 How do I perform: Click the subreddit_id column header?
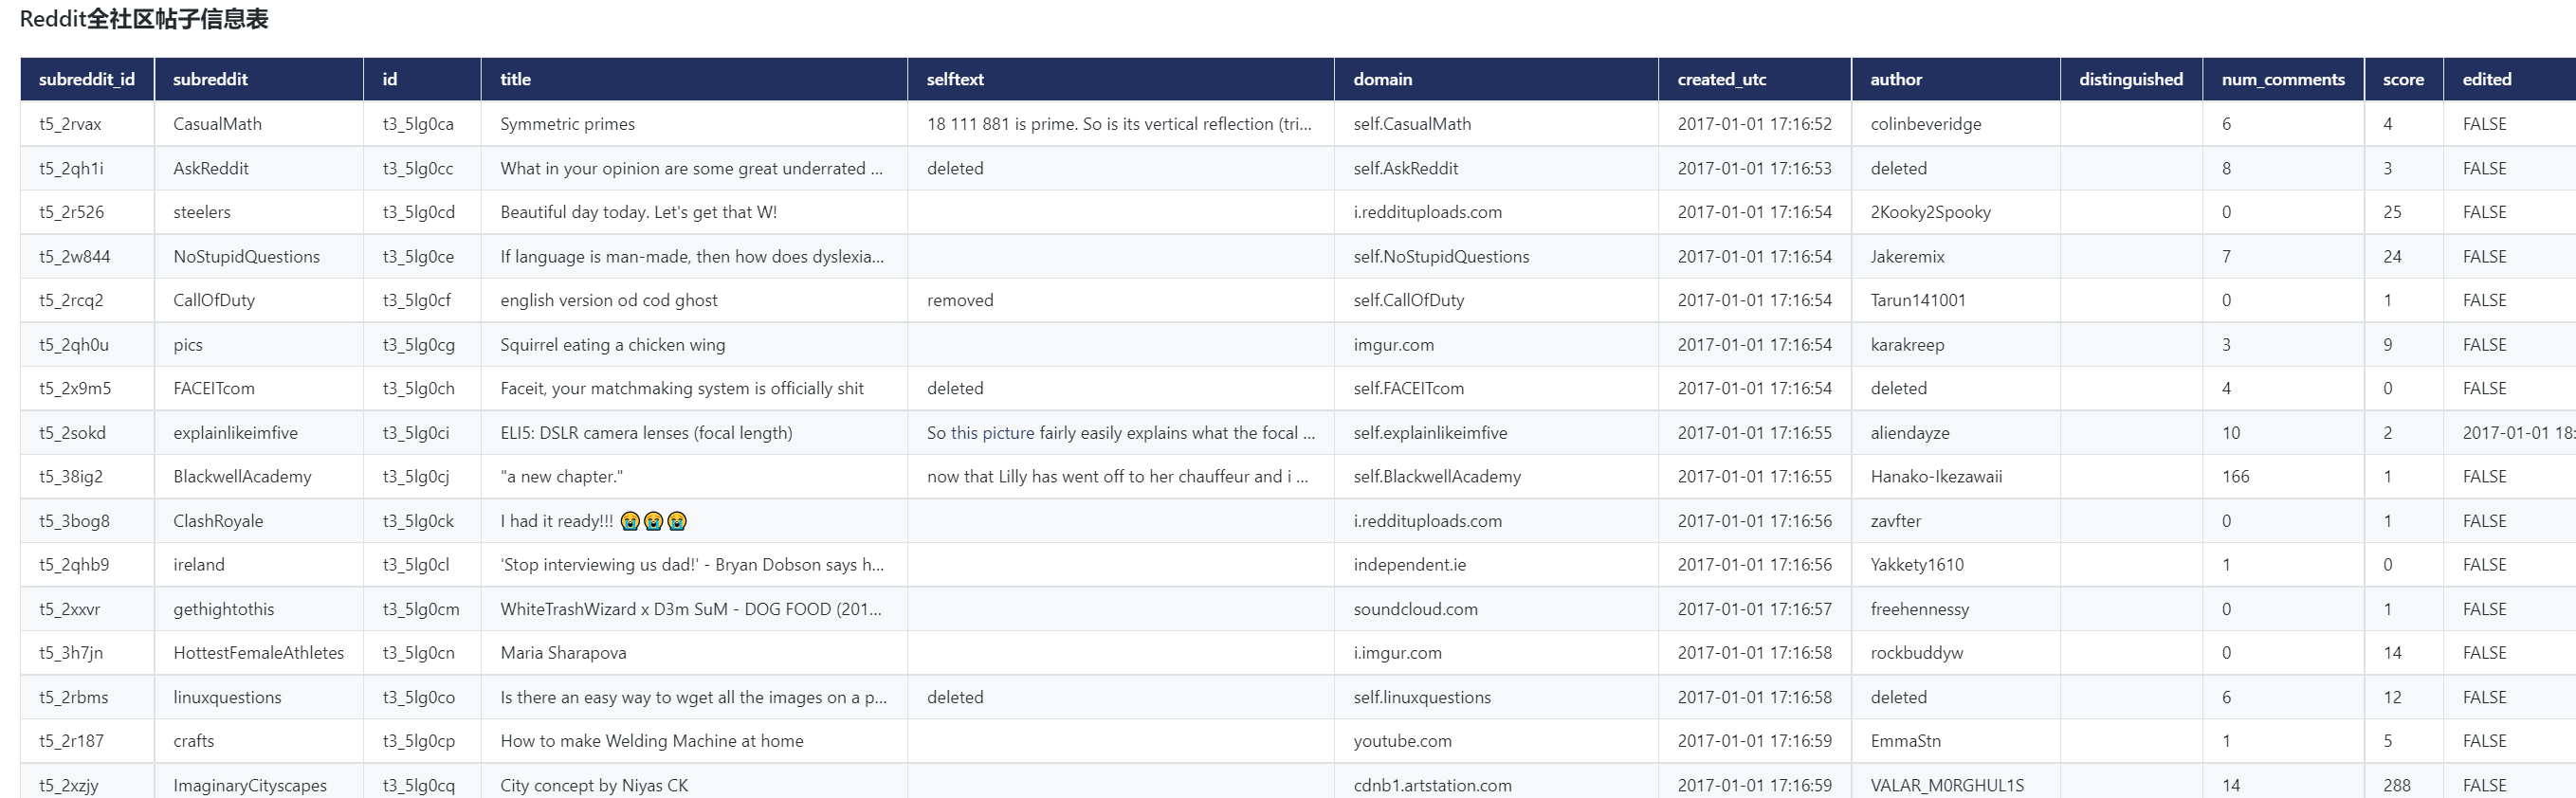(x=87, y=79)
